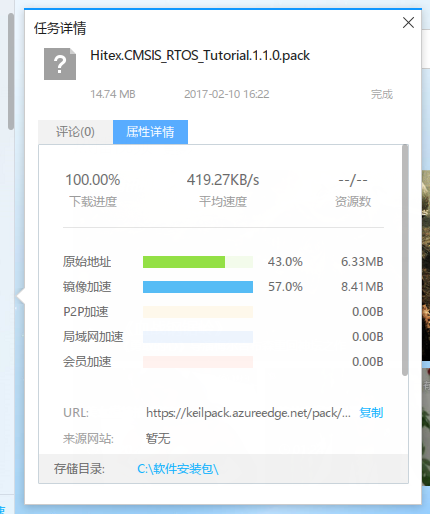Click the 局域网加速 progress bar
This screenshot has height=514, width=430.
click(198, 337)
